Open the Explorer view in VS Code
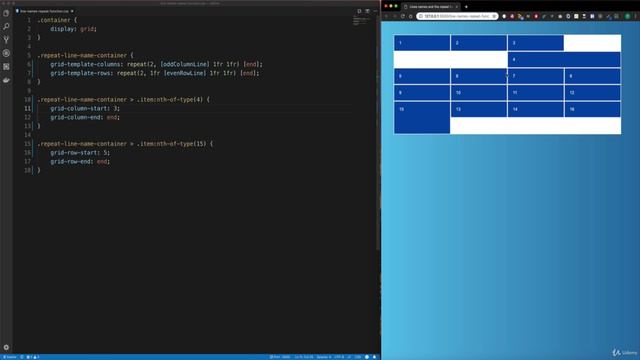The width and height of the screenshot is (640, 360). pyautogui.click(x=6, y=13)
